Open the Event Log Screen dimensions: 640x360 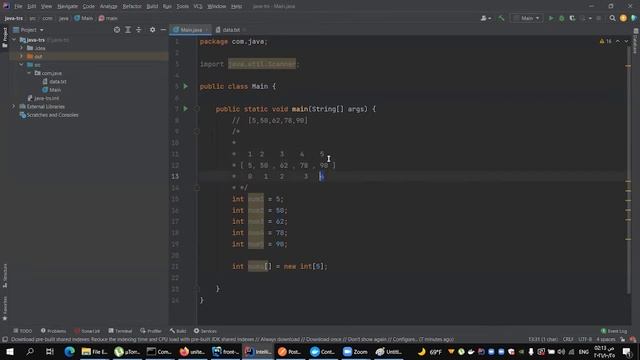[x=614, y=331]
